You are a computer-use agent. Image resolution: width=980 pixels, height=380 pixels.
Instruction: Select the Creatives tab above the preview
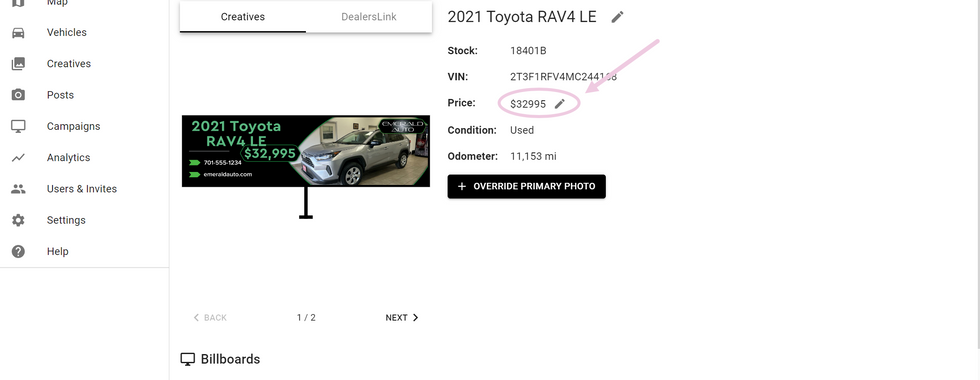pos(242,17)
